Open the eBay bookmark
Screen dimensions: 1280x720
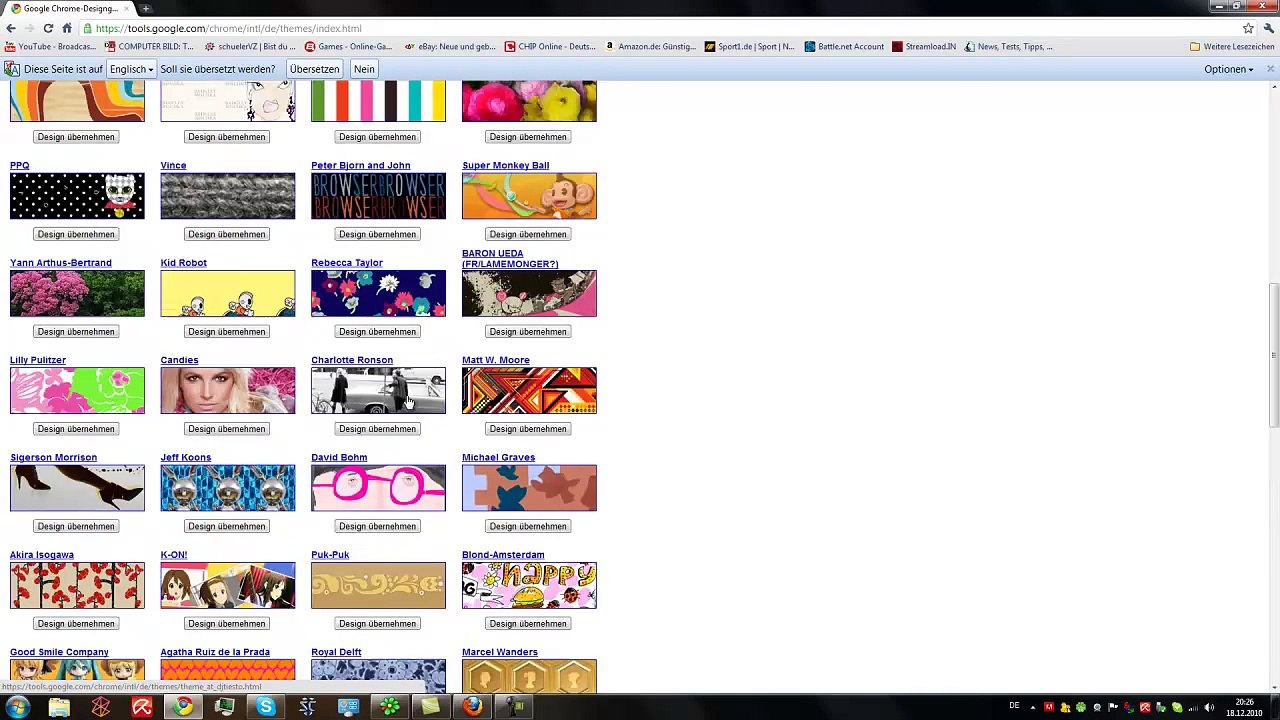(450, 46)
